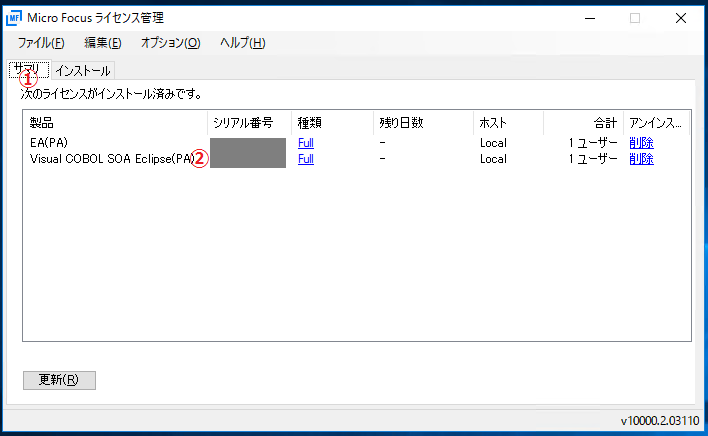Sort by the 製品 column header
This screenshot has width=708, height=436.
[115, 123]
